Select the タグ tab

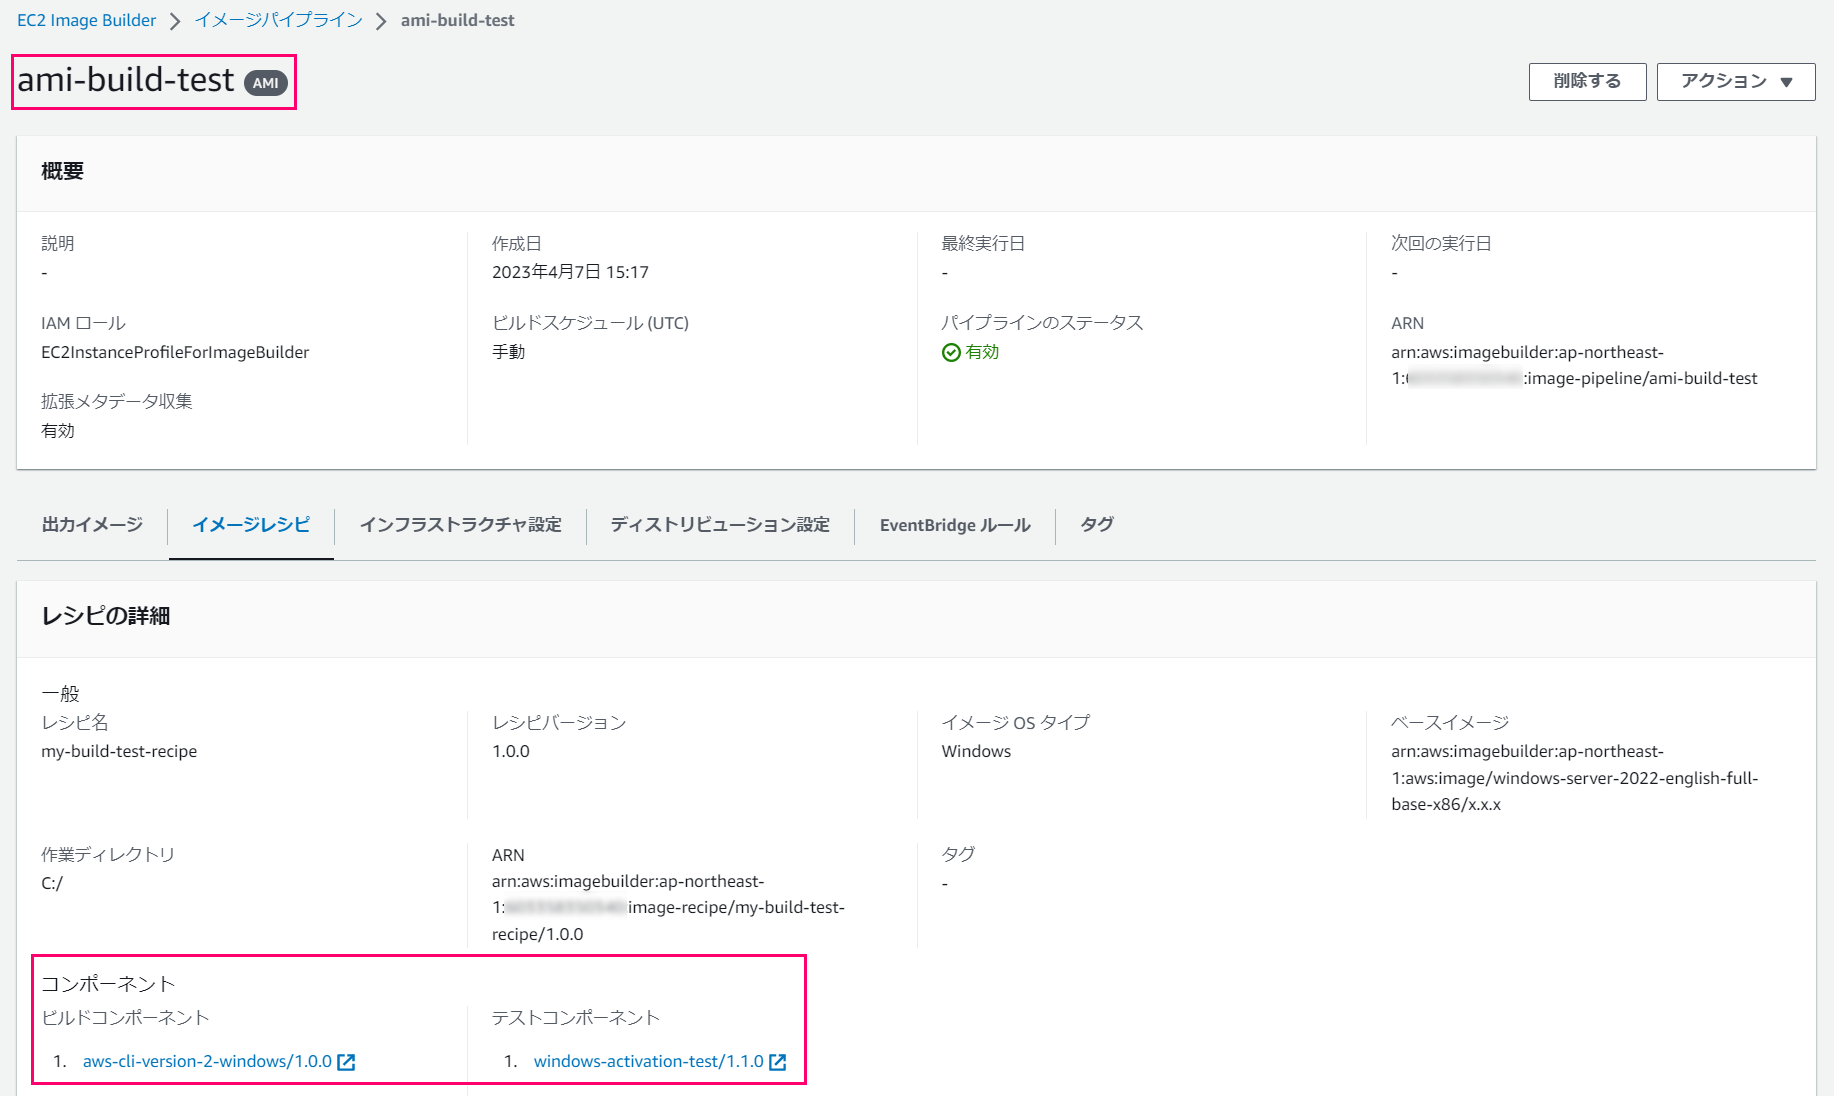(x=1097, y=524)
